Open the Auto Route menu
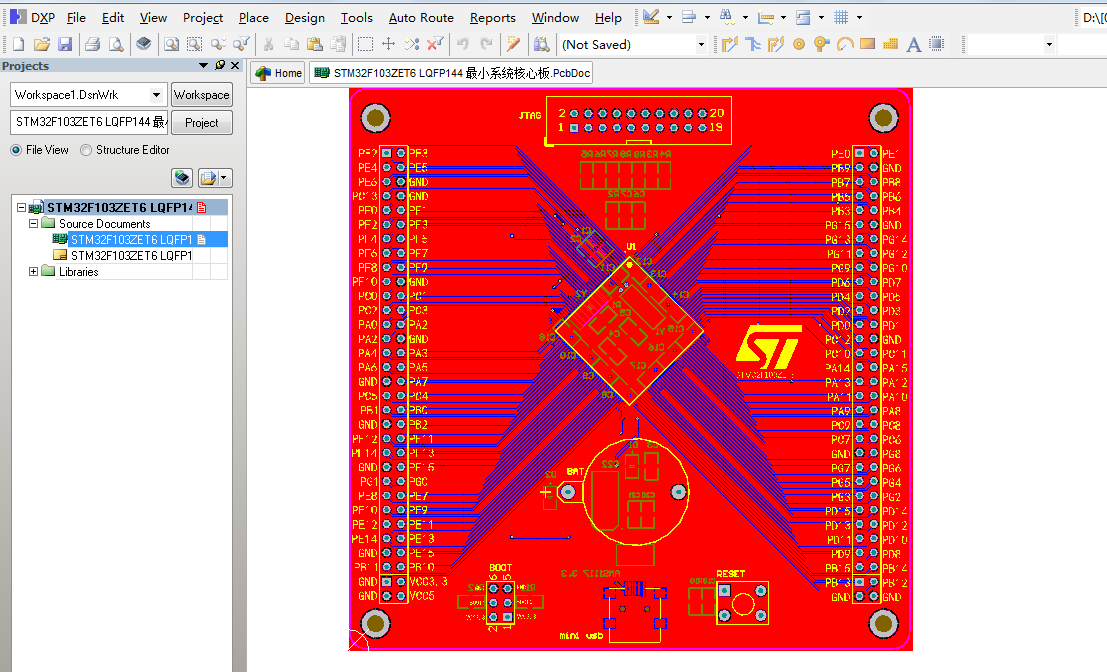The image size is (1107, 672). click(x=421, y=18)
